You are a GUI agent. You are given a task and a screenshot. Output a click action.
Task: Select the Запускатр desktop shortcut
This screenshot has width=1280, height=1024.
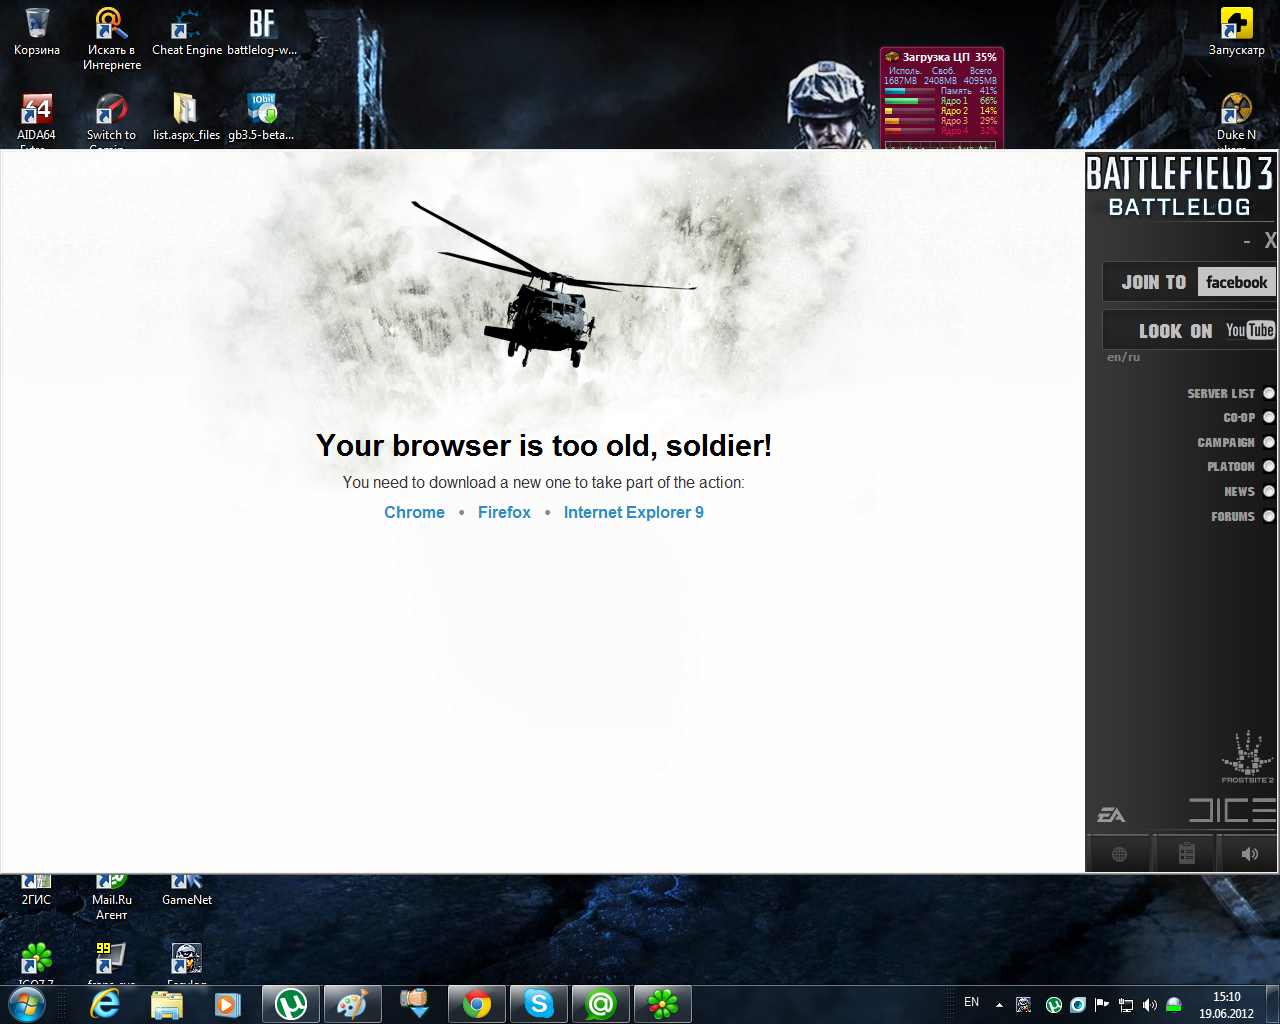tap(1237, 32)
